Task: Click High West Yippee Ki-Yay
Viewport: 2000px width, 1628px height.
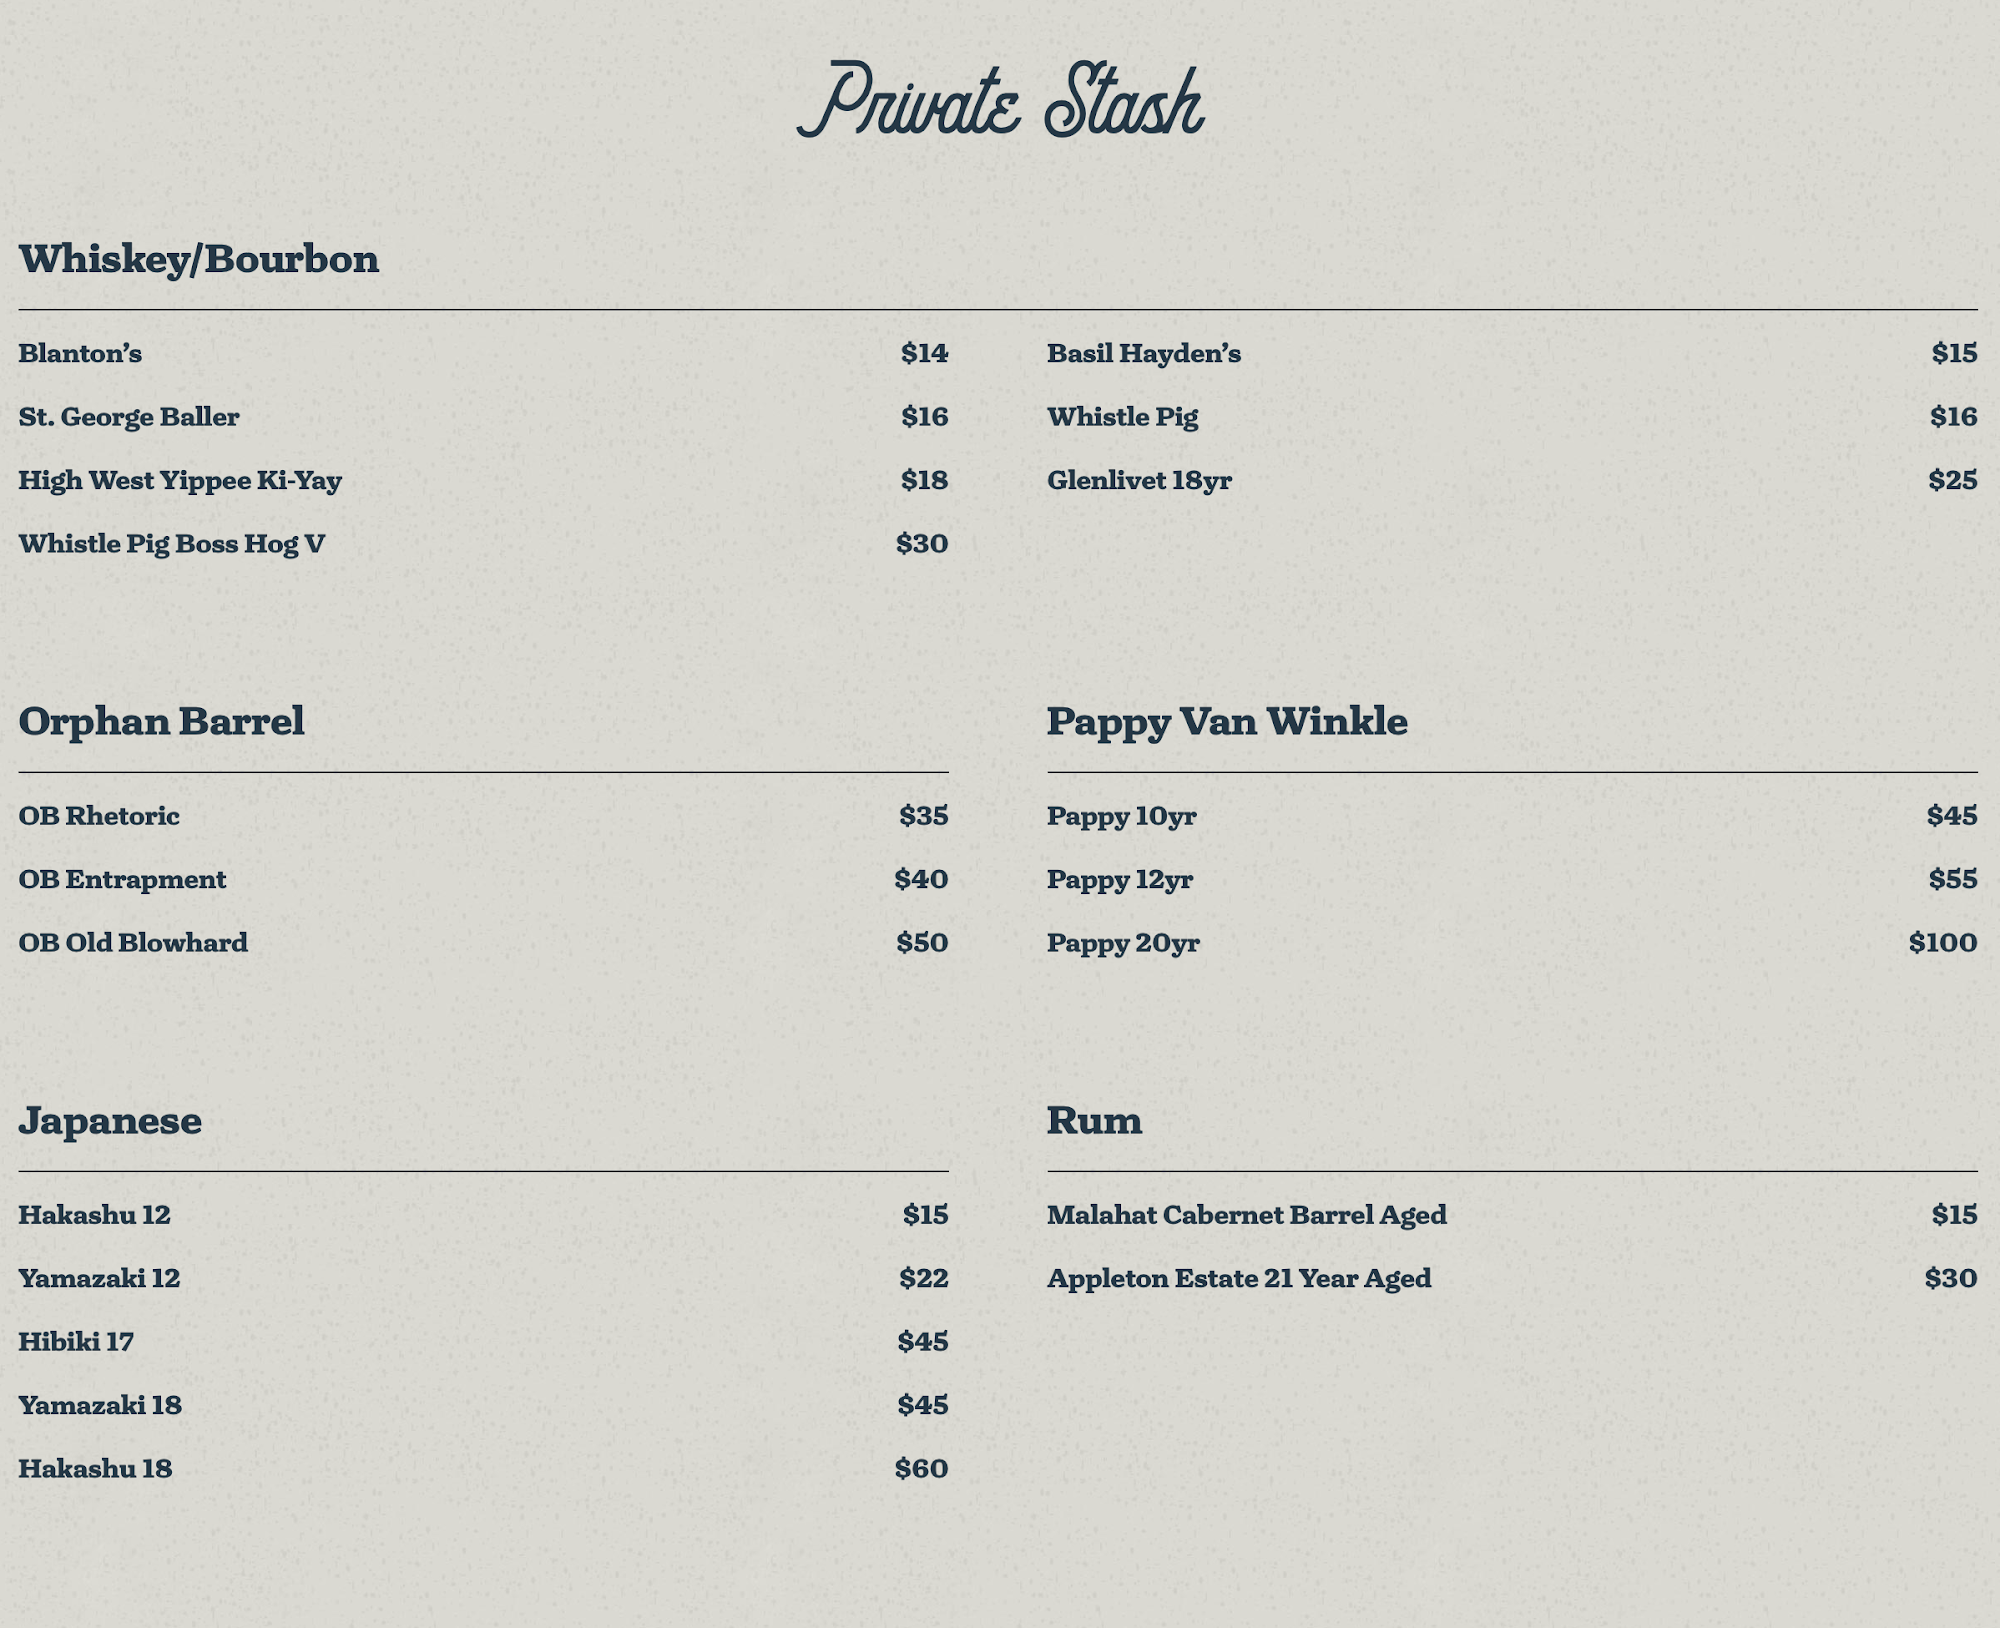Action: click(x=180, y=480)
